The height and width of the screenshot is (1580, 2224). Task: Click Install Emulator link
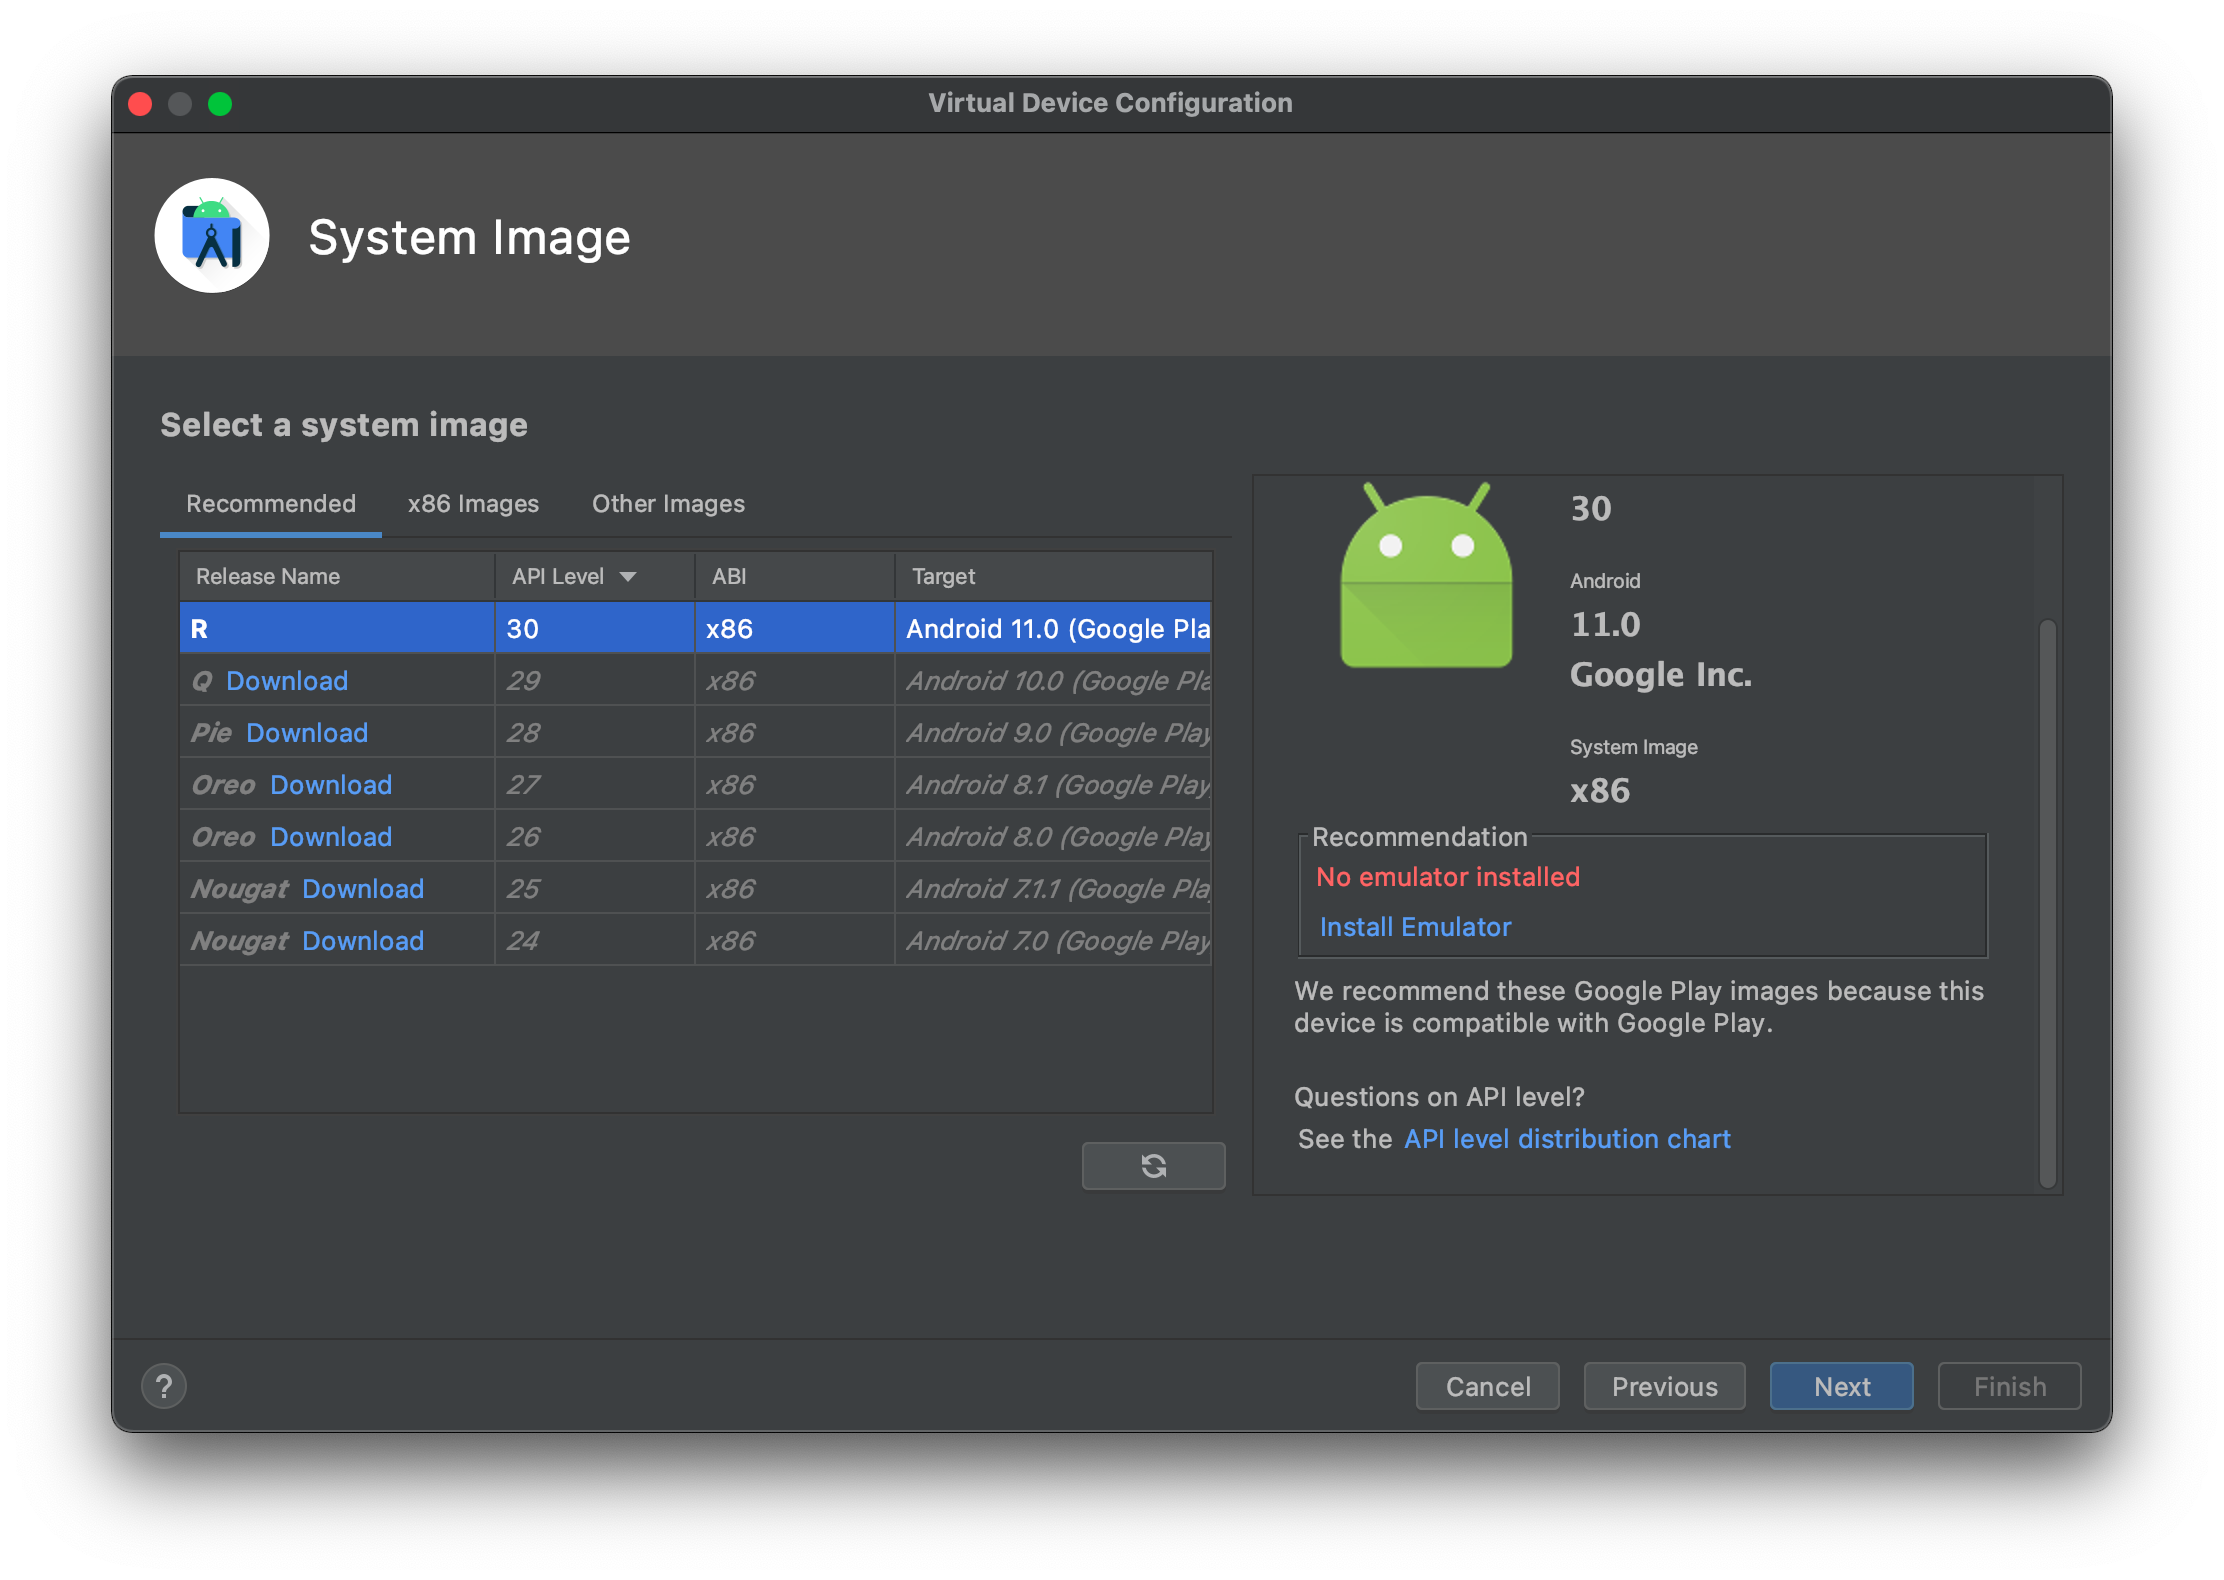(1415, 927)
